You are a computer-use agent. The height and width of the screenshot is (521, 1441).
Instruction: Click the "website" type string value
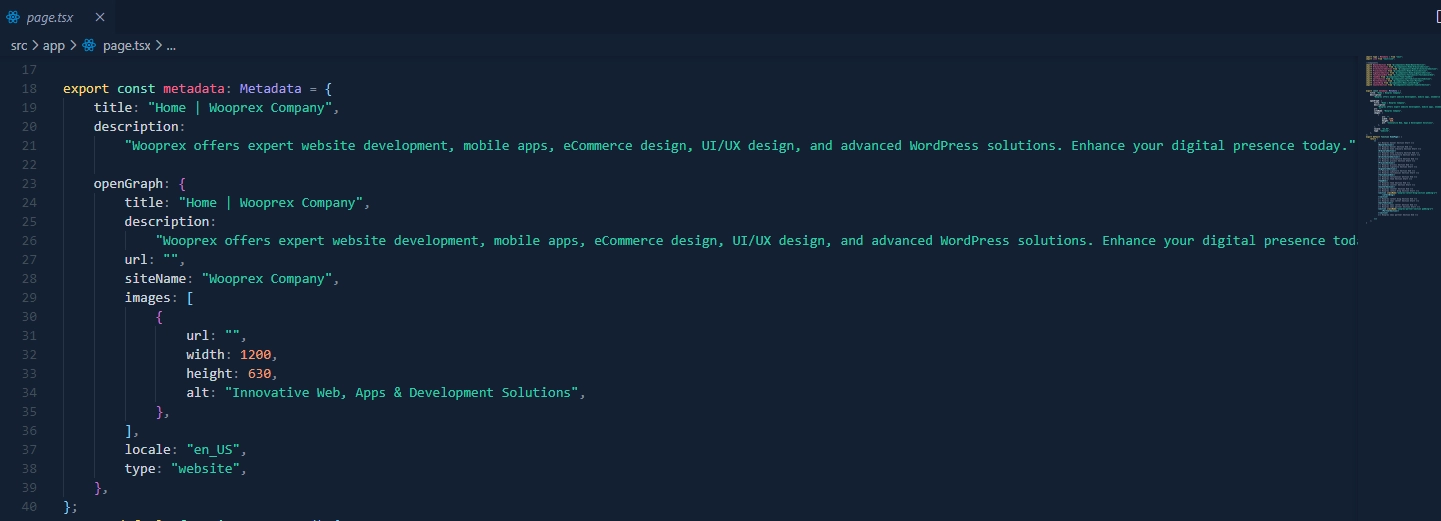point(206,469)
